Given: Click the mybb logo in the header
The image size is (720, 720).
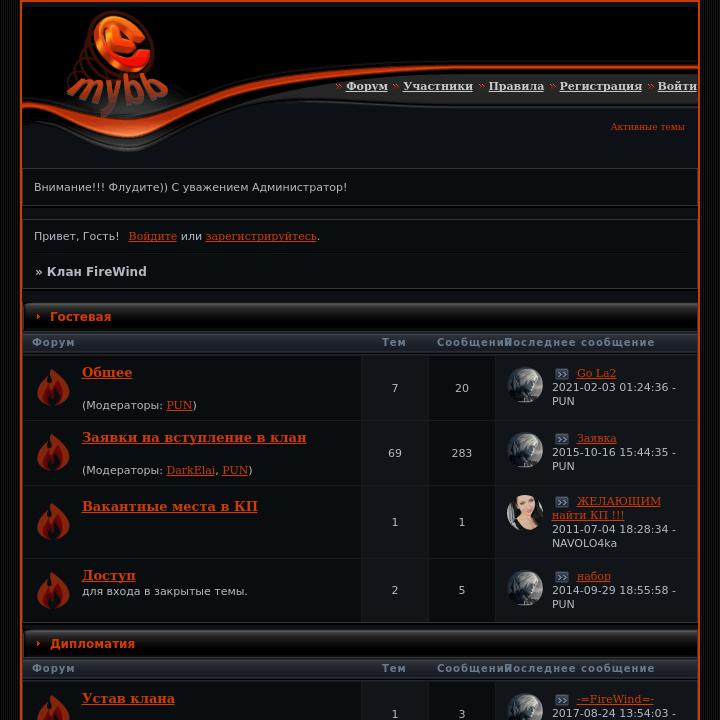Looking at the screenshot, I should 117,64.
